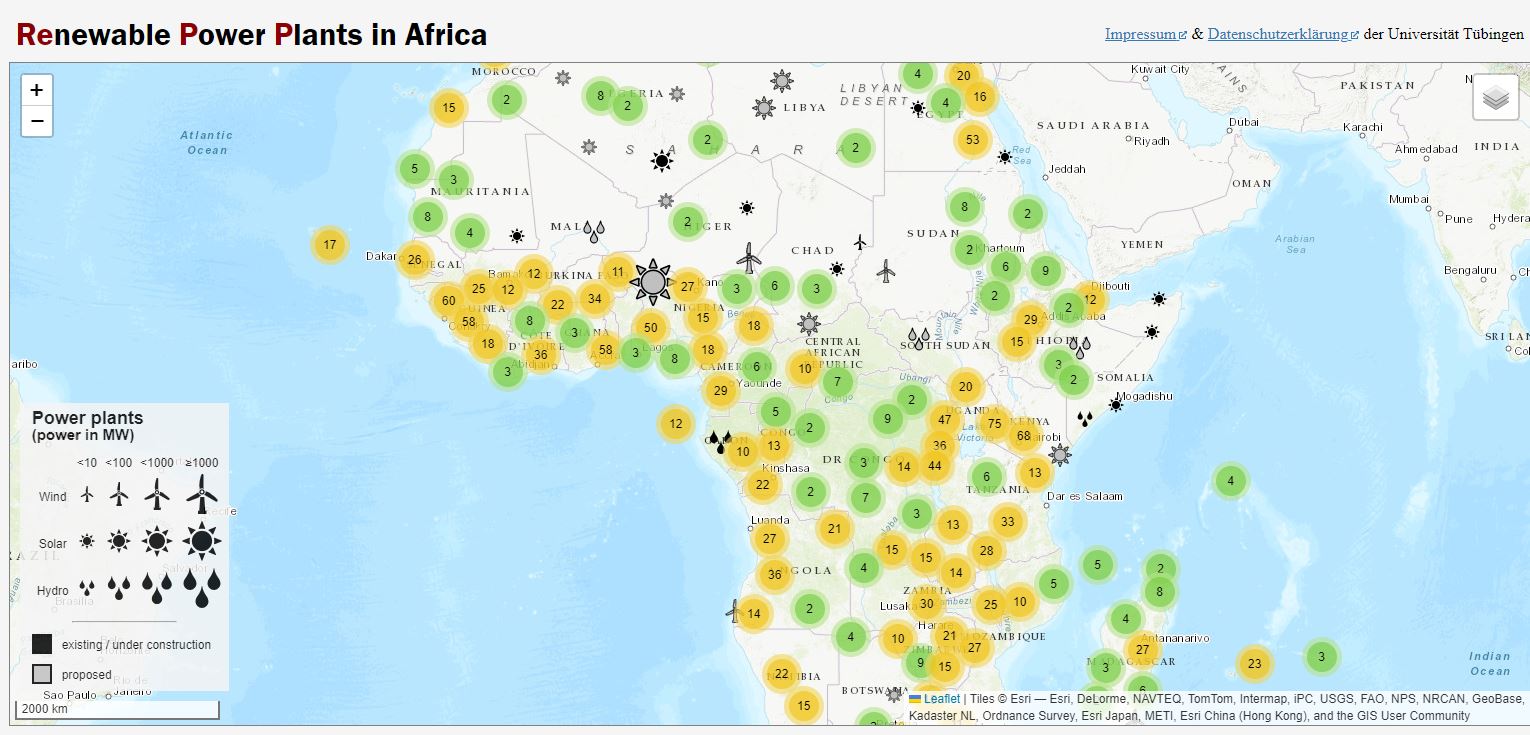Click the hydro droplet marker in Mali
The image size is (1530, 735).
tap(594, 233)
